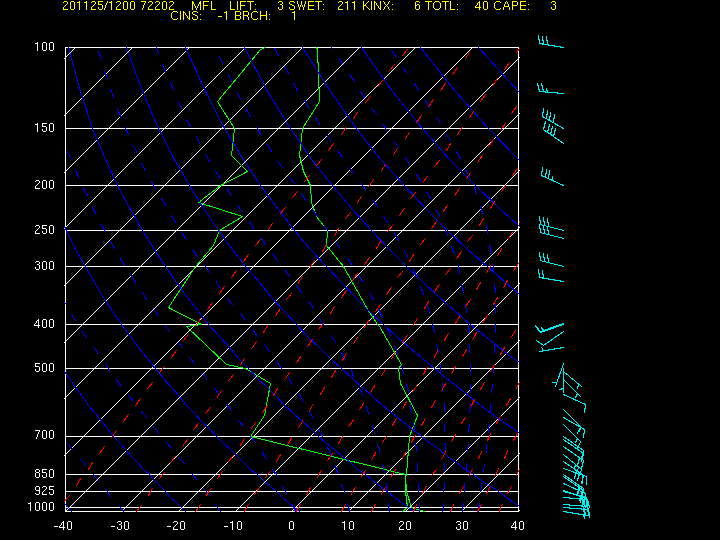Click the CAPE label in header
The image size is (720, 540).
pyautogui.click(x=512, y=6)
